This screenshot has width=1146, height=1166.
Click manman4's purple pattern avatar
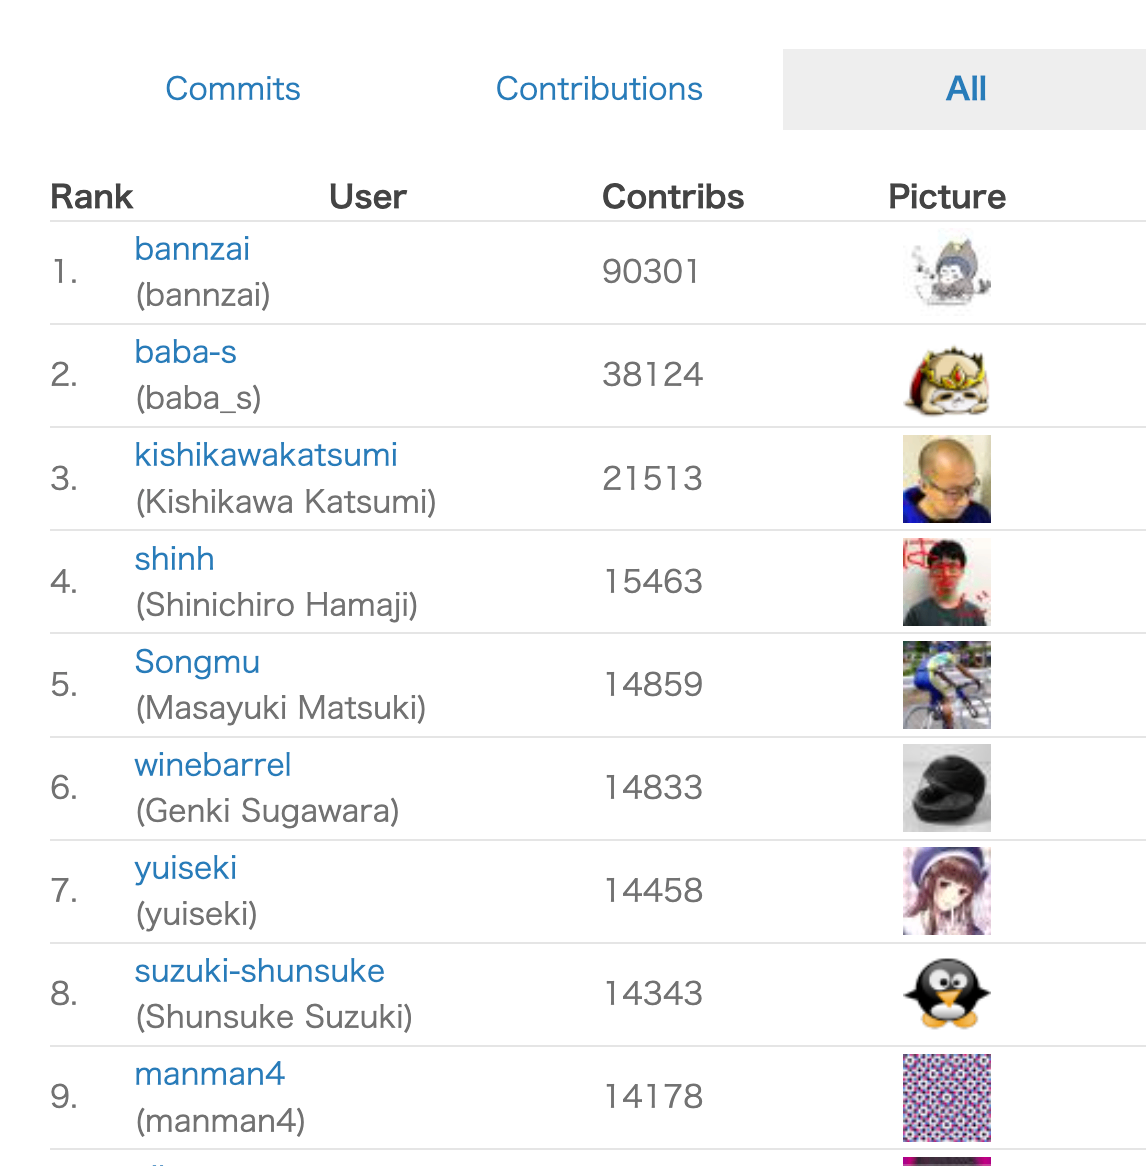coord(946,1097)
